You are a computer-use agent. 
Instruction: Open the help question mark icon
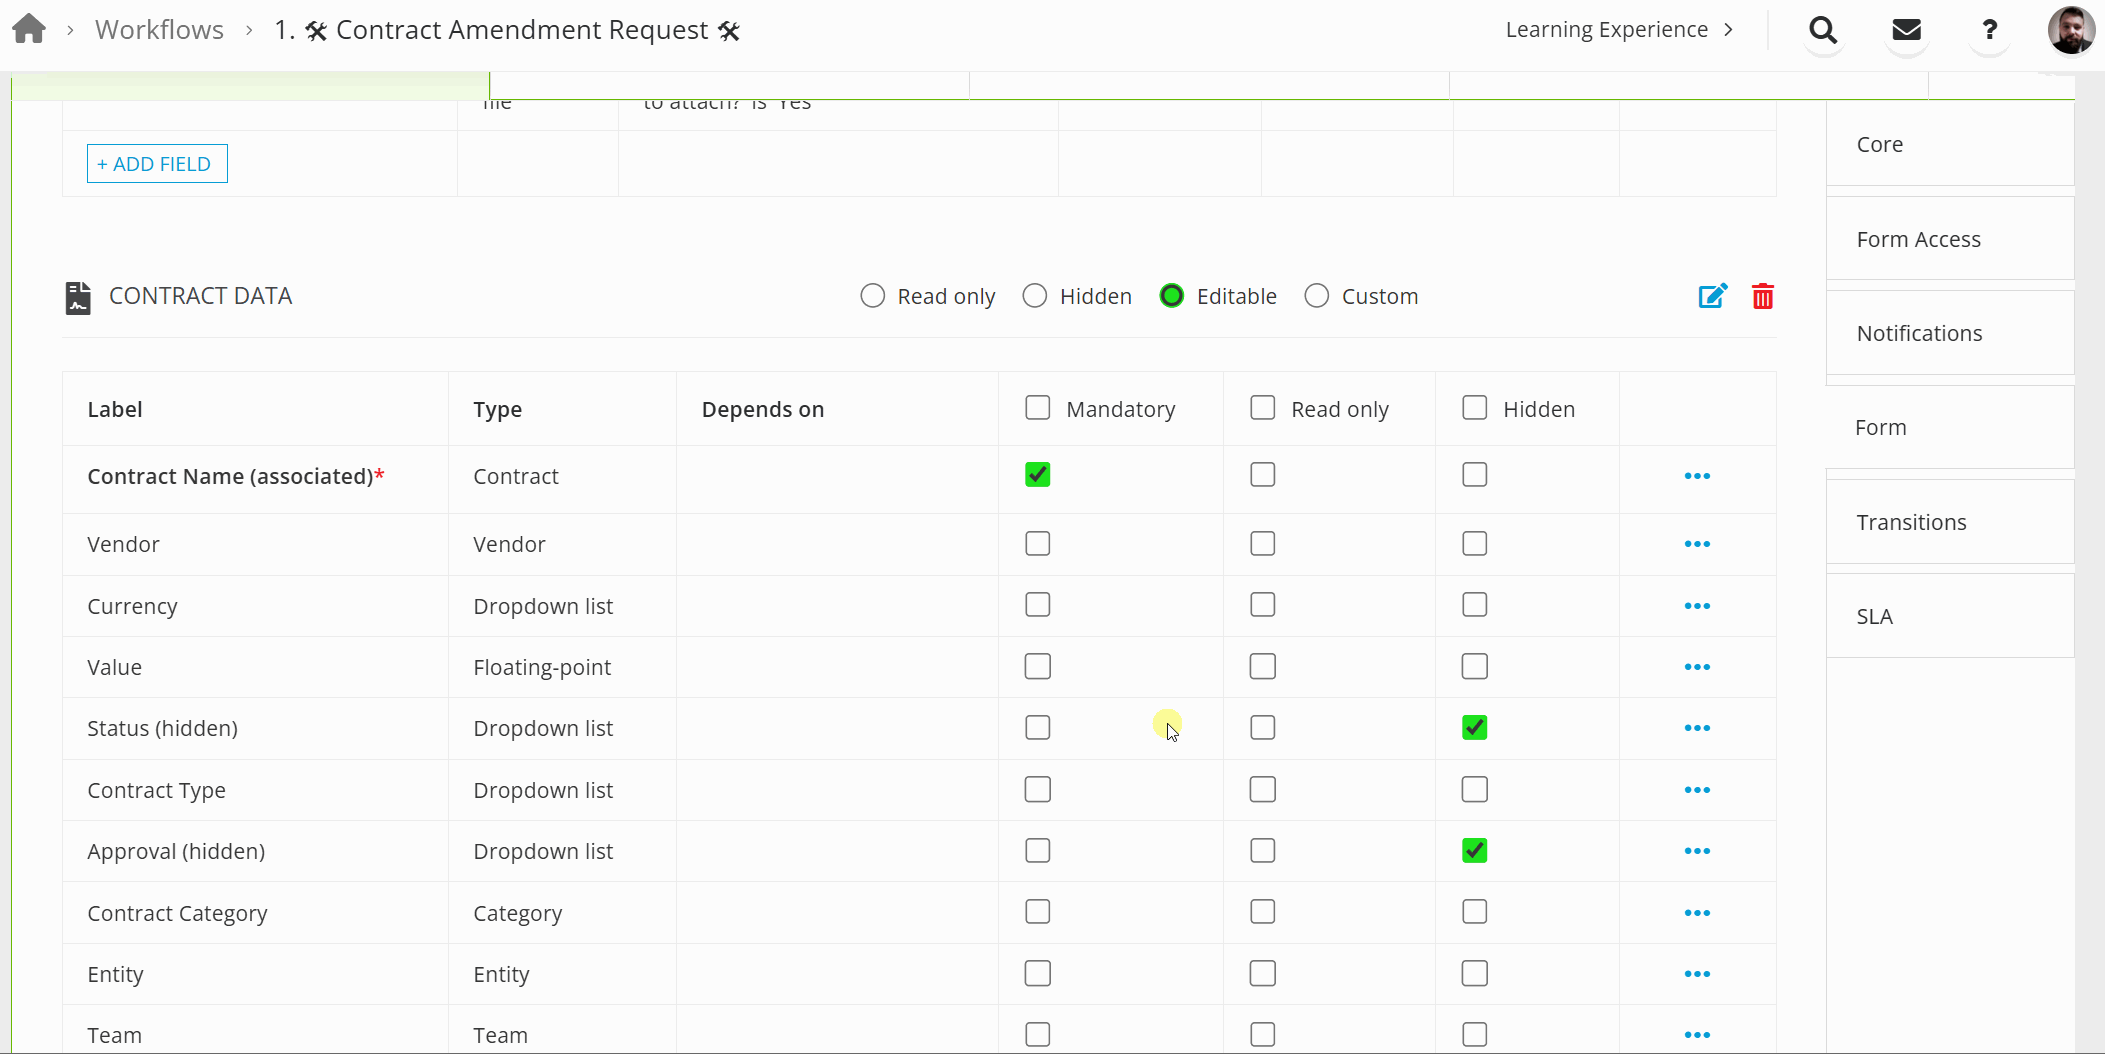(1989, 30)
